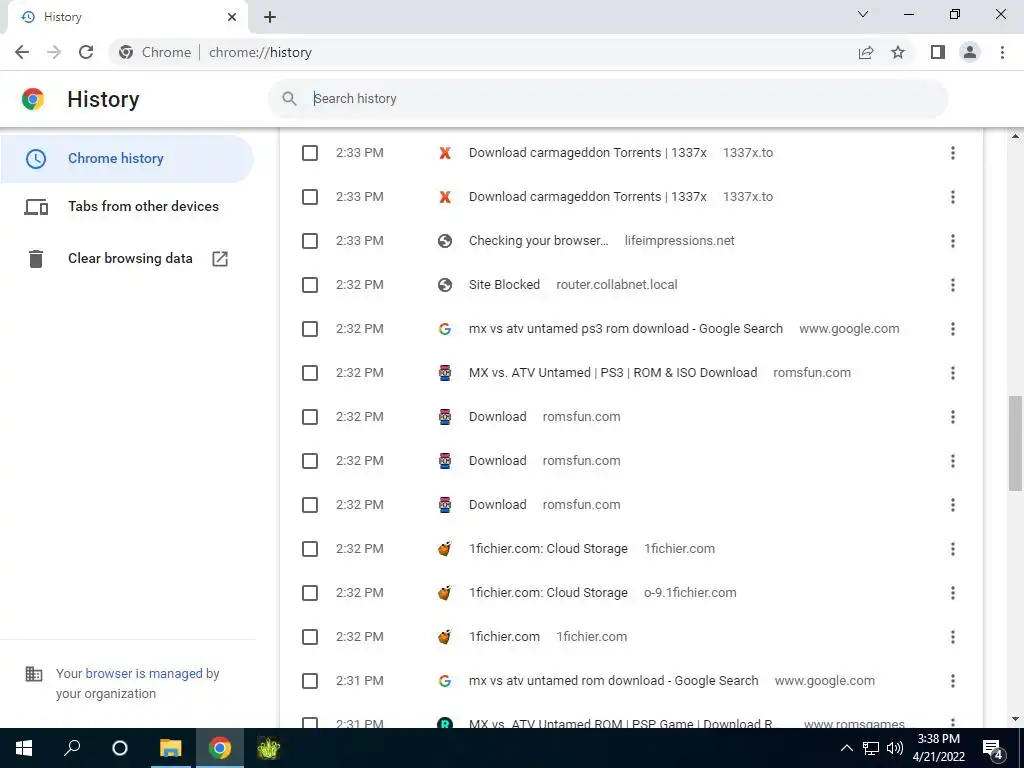
Task: Close the History tab
Action: 232,17
